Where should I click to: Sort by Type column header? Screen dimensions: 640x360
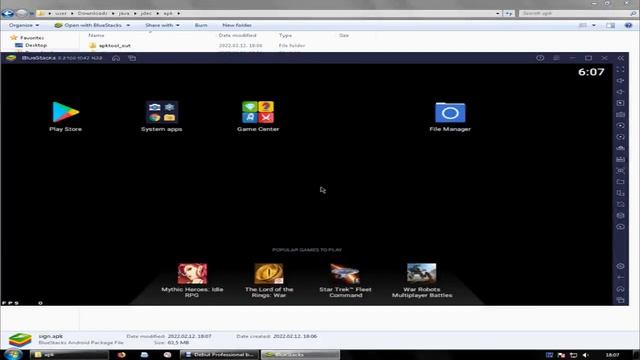[285, 36]
